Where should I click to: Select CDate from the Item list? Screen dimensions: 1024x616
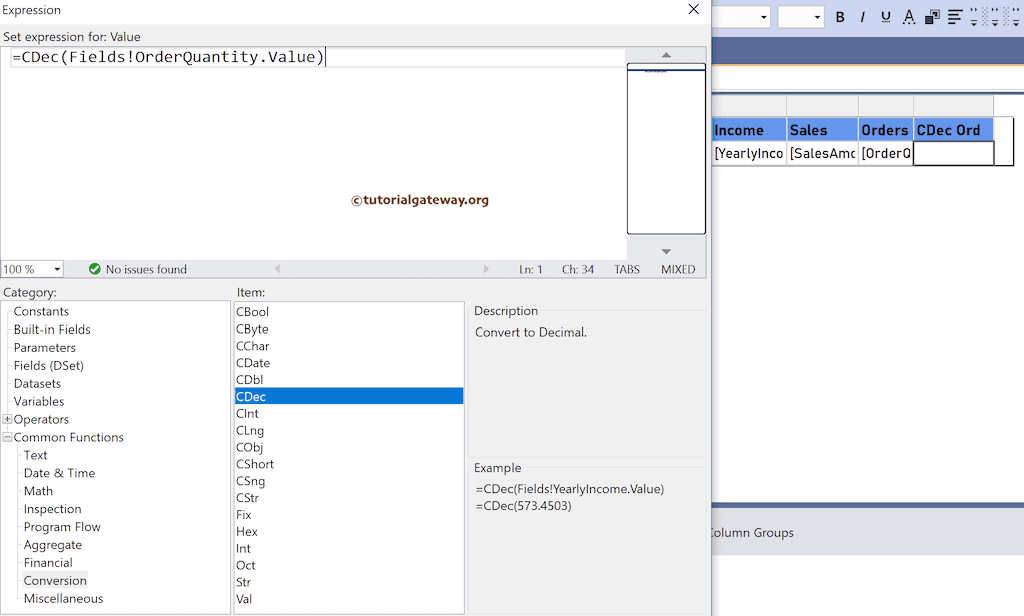tap(253, 362)
